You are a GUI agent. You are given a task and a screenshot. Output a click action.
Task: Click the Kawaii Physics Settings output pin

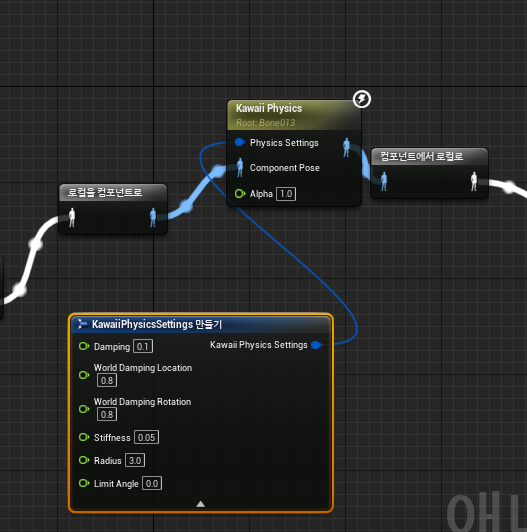[316, 345]
